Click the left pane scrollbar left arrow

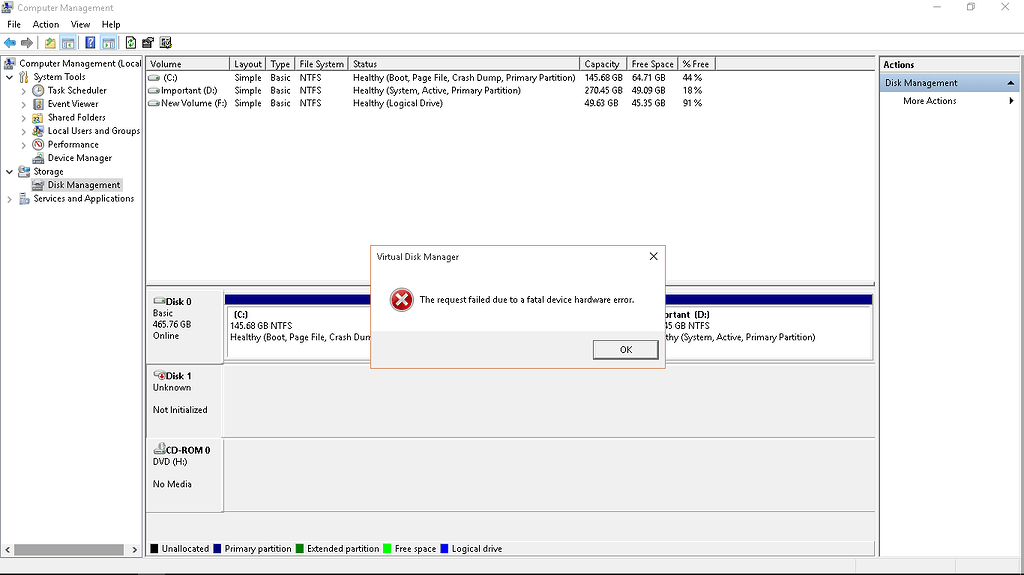(8, 550)
